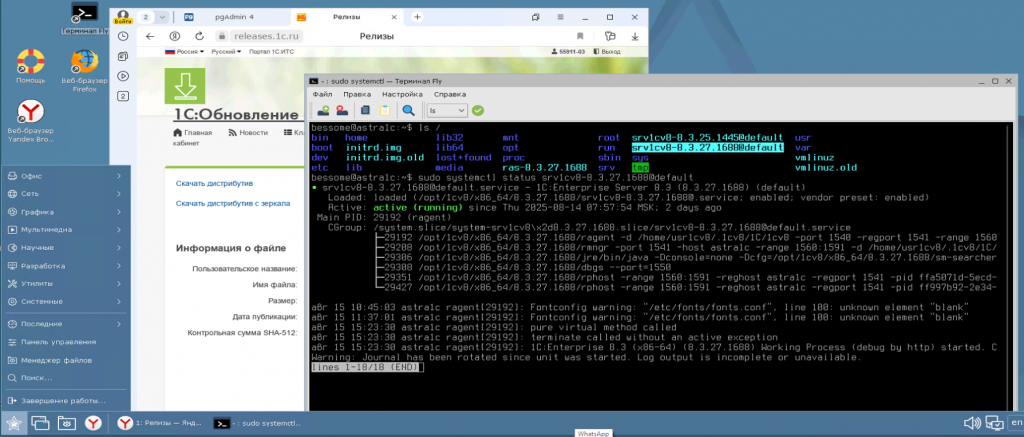Expand the Сеть start menu category
Image resolution: width=1024 pixels, height=437 pixels.
(65, 194)
